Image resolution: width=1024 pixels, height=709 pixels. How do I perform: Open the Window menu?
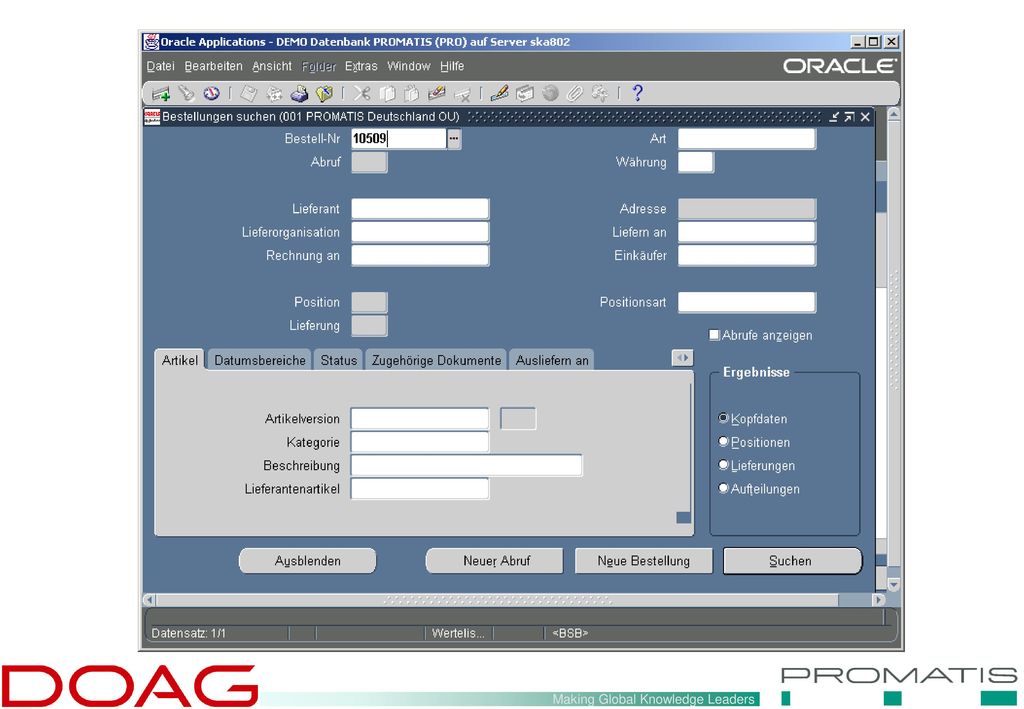(409, 66)
